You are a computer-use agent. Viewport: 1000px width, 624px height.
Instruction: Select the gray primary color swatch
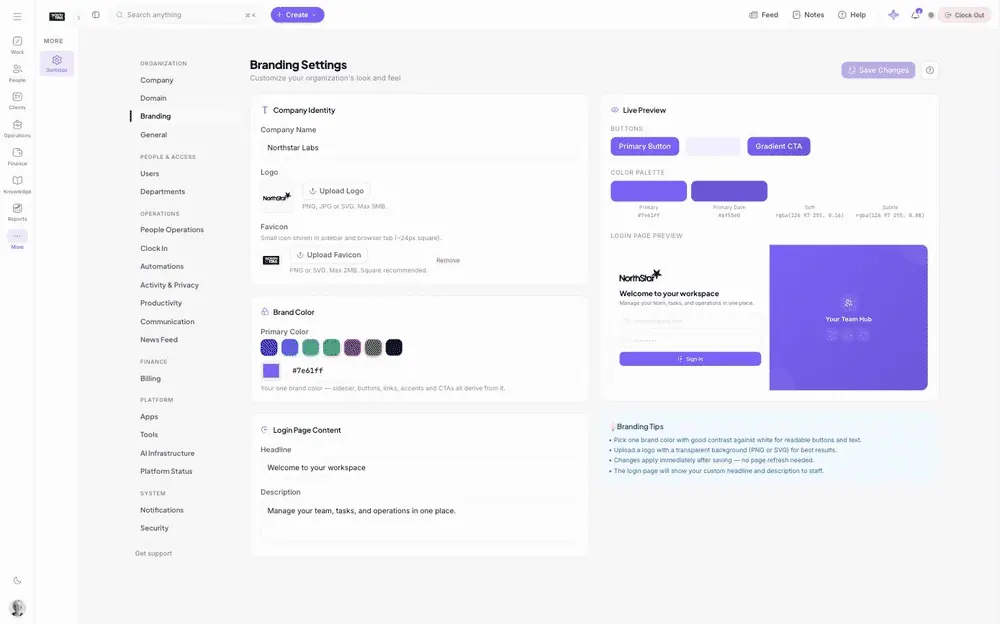tap(373, 347)
